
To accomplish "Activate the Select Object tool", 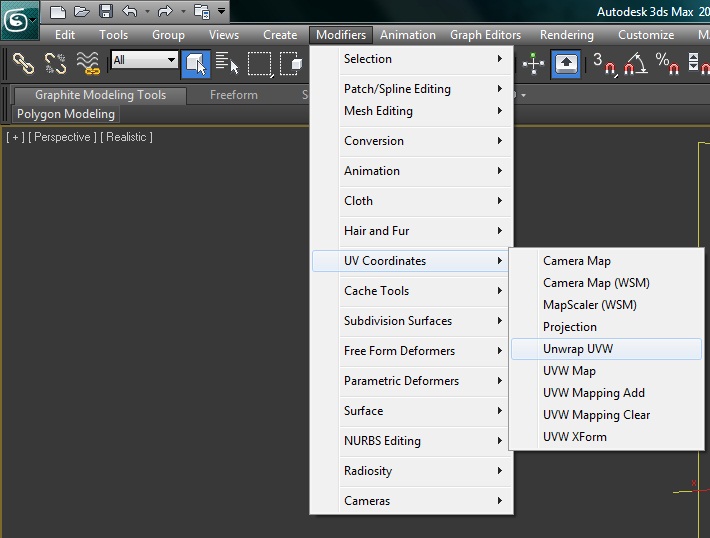I will click(196, 63).
